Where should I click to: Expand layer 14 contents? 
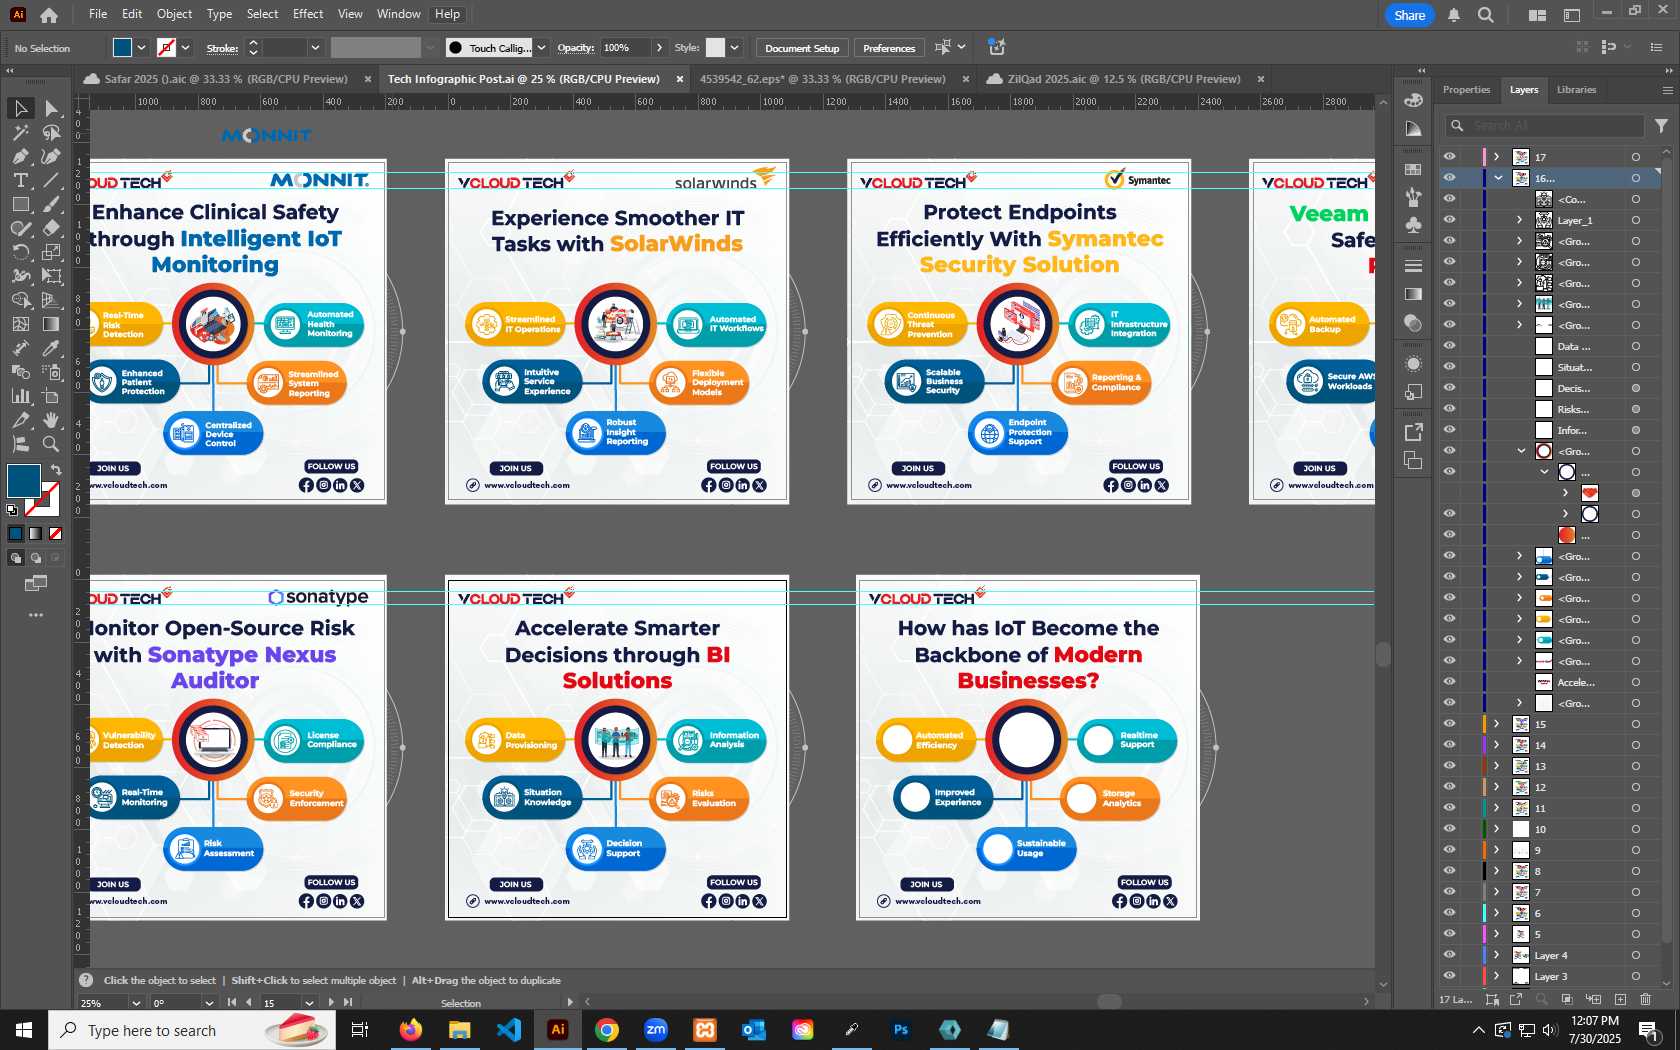[1497, 745]
